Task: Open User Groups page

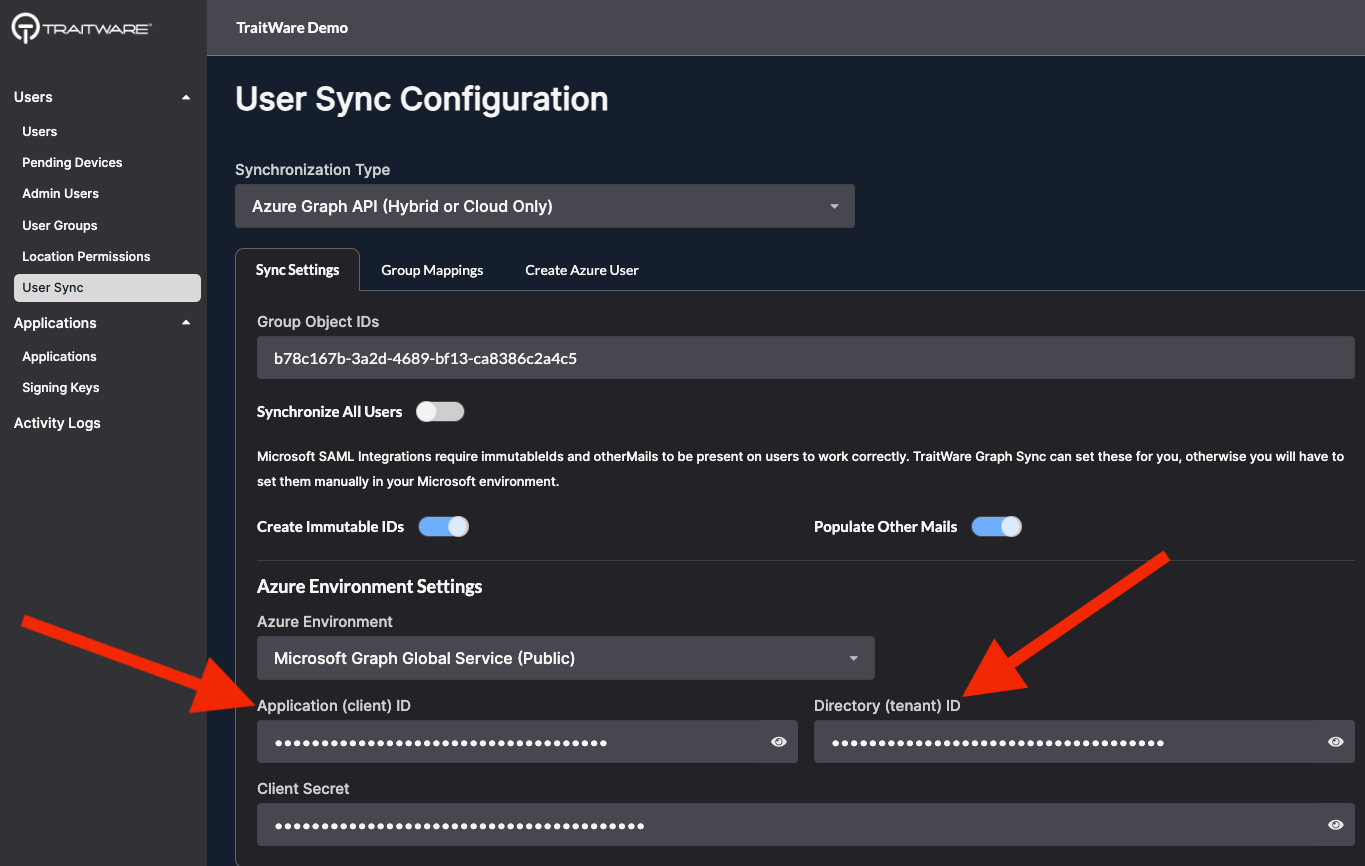Action: (60, 225)
